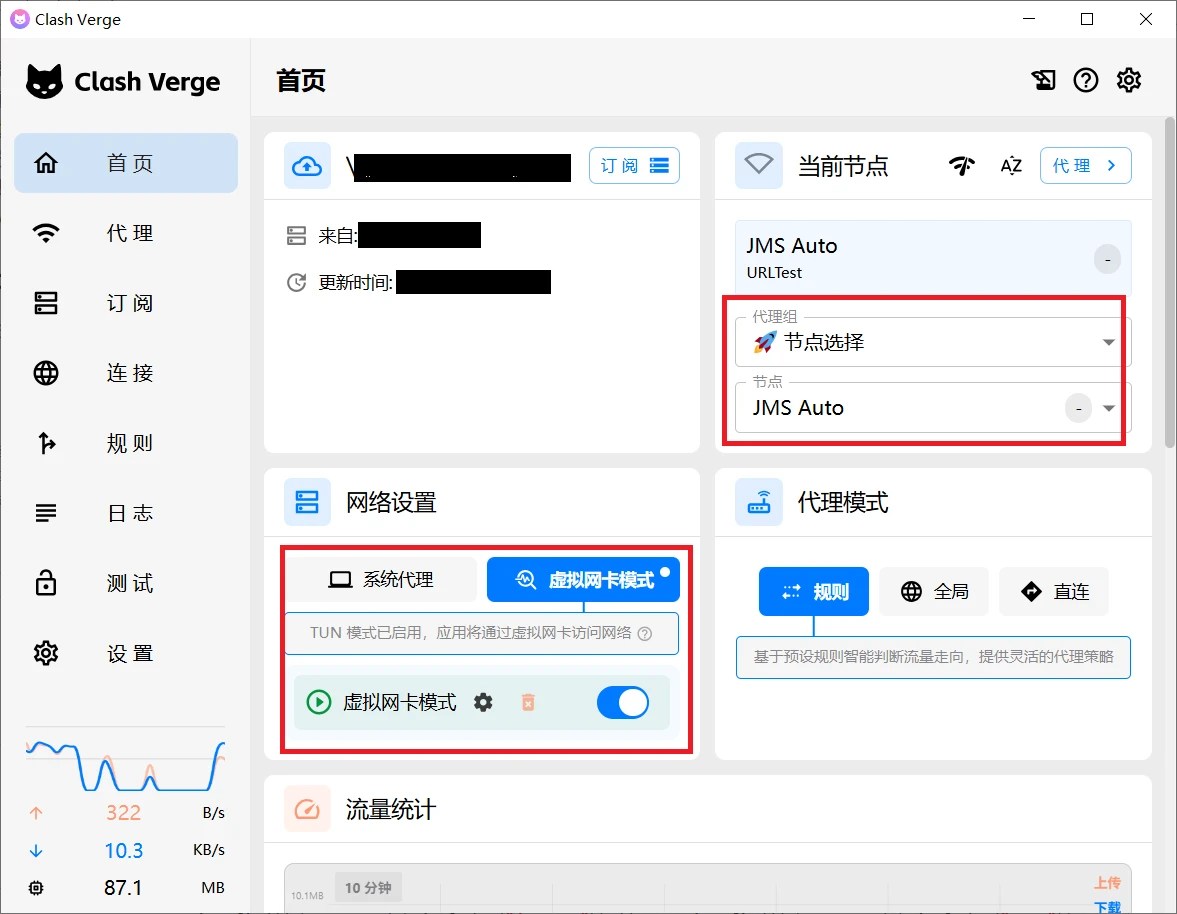Click the 当前节点 card wifi-shield icon
The height and width of the screenshot is (914, 1177).
pyautogui.click(x=759, y=165)
